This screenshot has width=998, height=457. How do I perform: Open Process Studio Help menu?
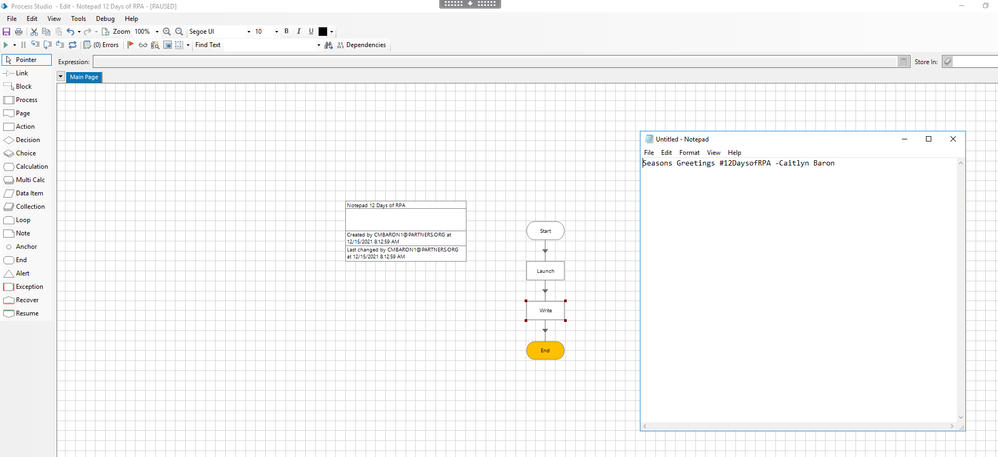pyautogui.click(x=131, y=19)
